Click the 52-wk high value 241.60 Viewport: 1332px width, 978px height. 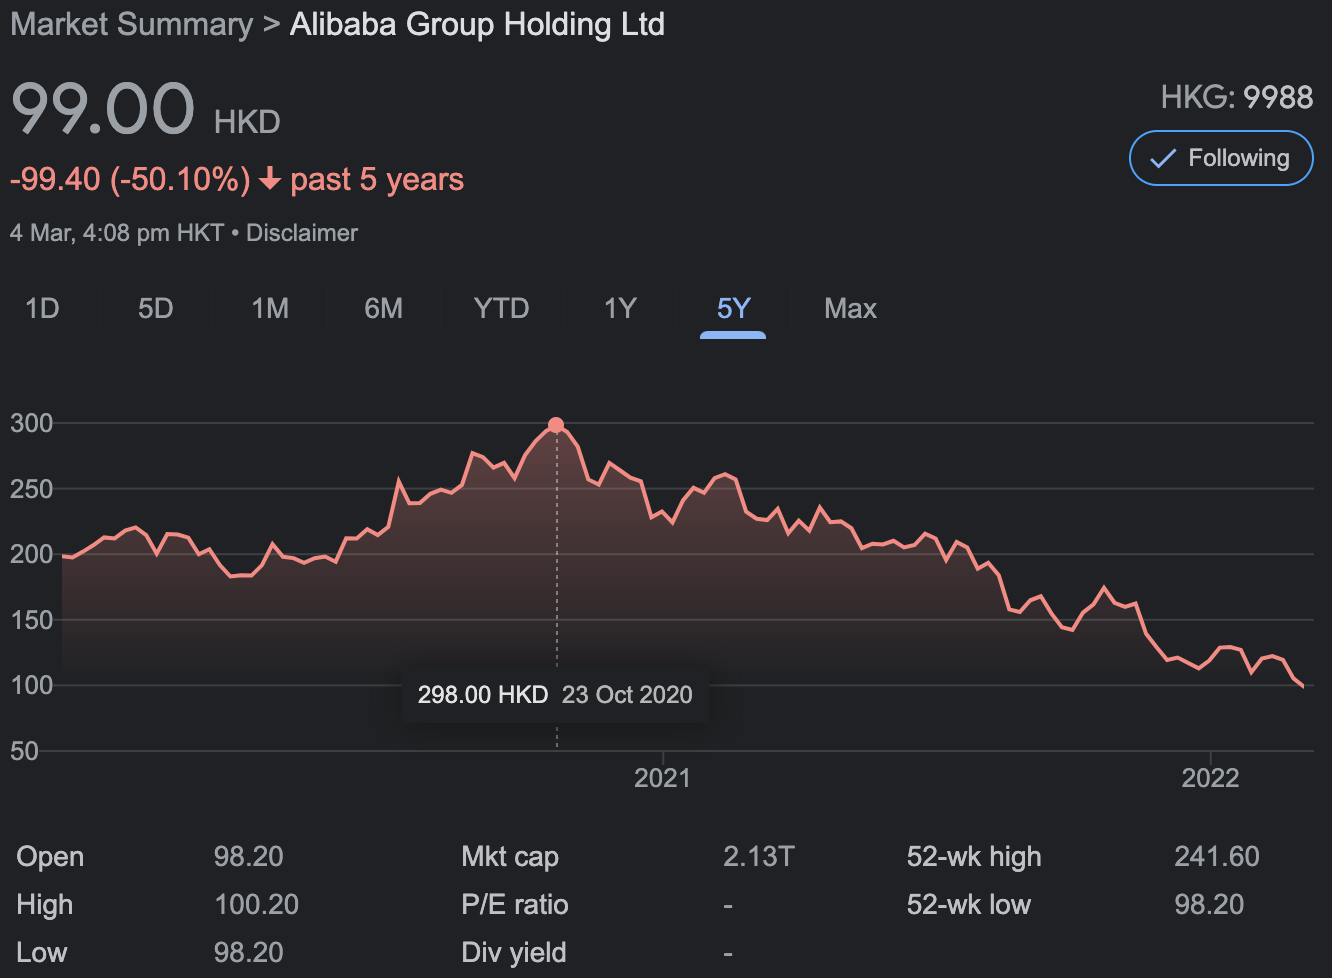coord(1216,857)
